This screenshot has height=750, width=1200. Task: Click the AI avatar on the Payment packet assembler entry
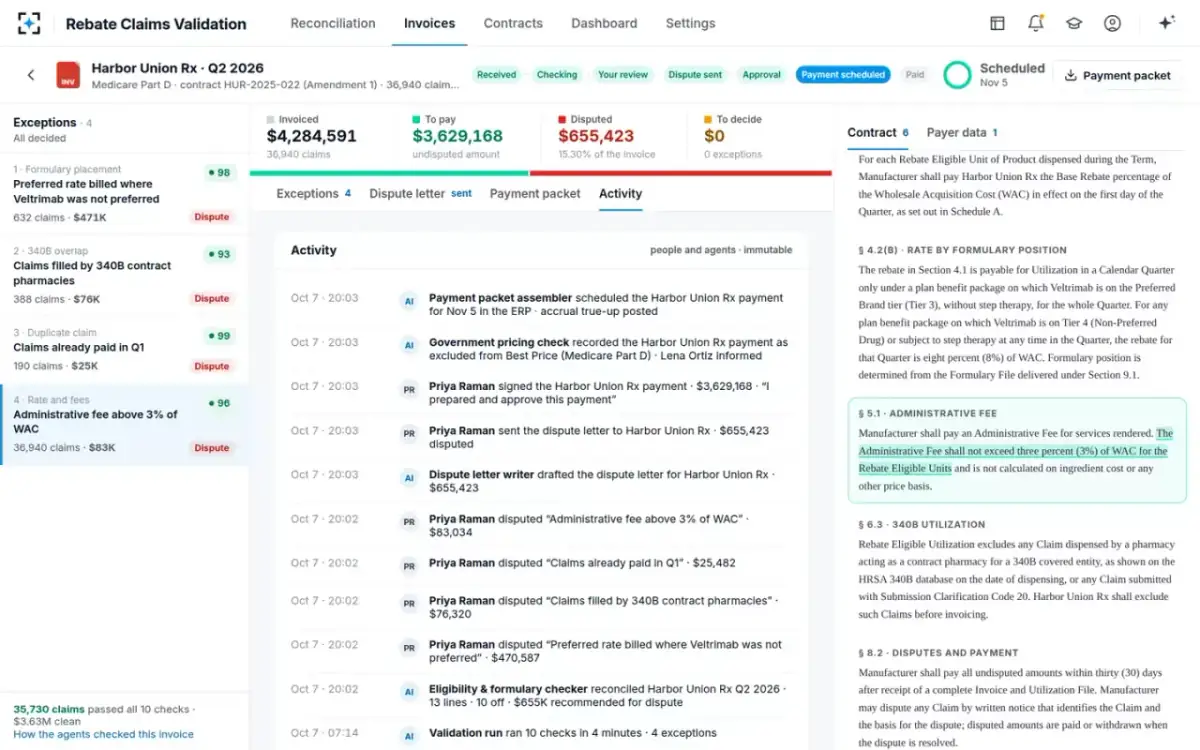coord(408,300)
